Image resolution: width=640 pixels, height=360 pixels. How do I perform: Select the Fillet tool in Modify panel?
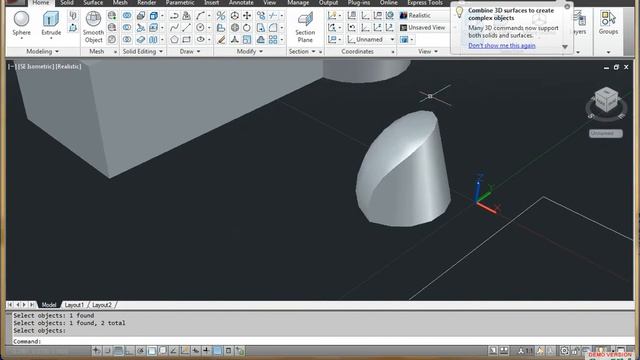pos(273,27)
